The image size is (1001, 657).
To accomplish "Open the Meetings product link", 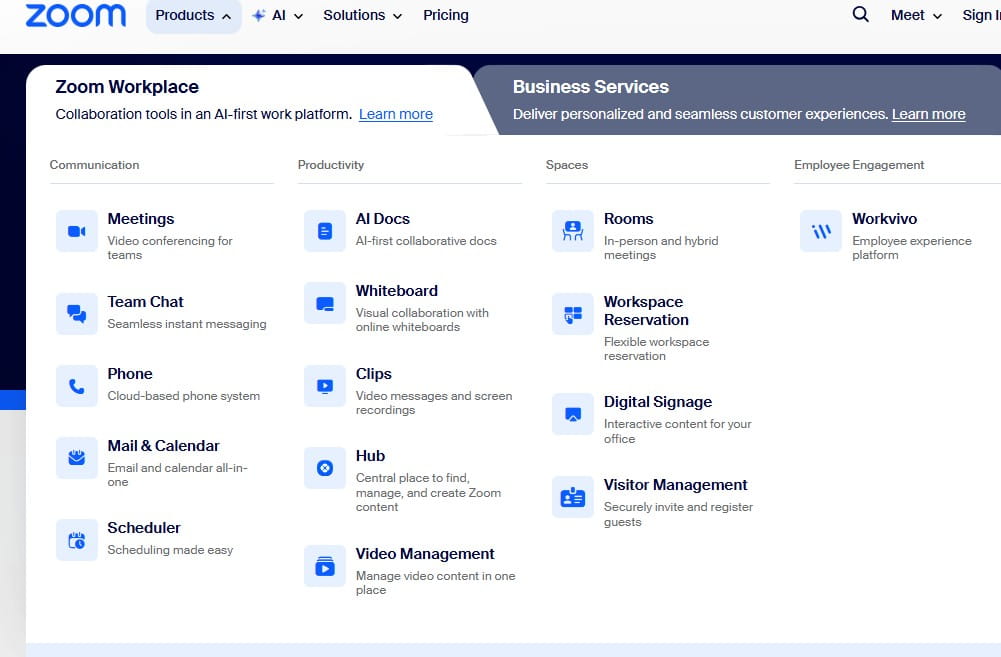I will (x=140, y=219).
